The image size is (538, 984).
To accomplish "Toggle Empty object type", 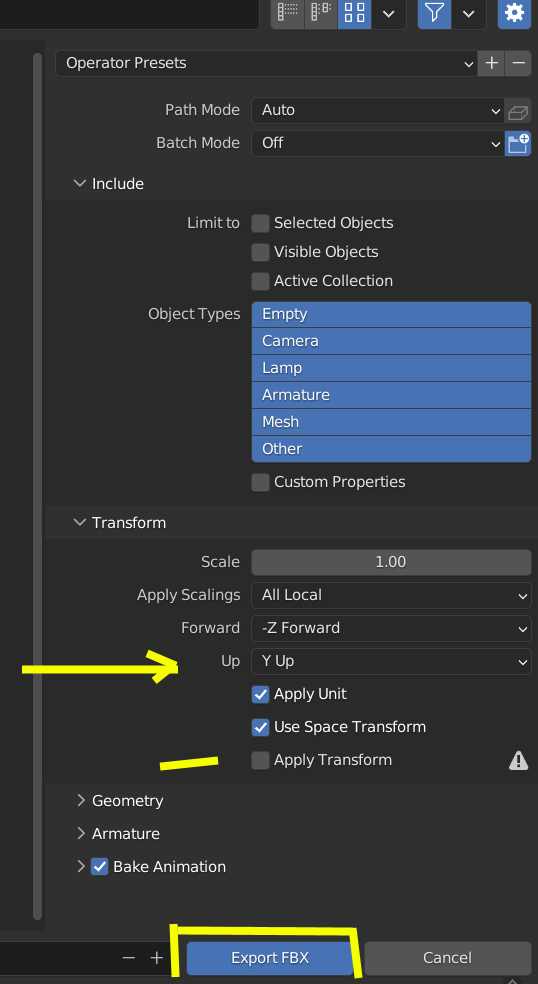I will tap(391, 314).
